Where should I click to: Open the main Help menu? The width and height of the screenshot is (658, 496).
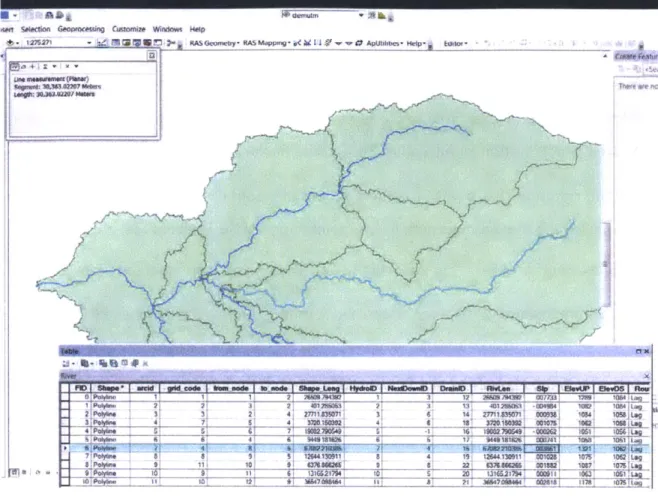click(197, 29)
